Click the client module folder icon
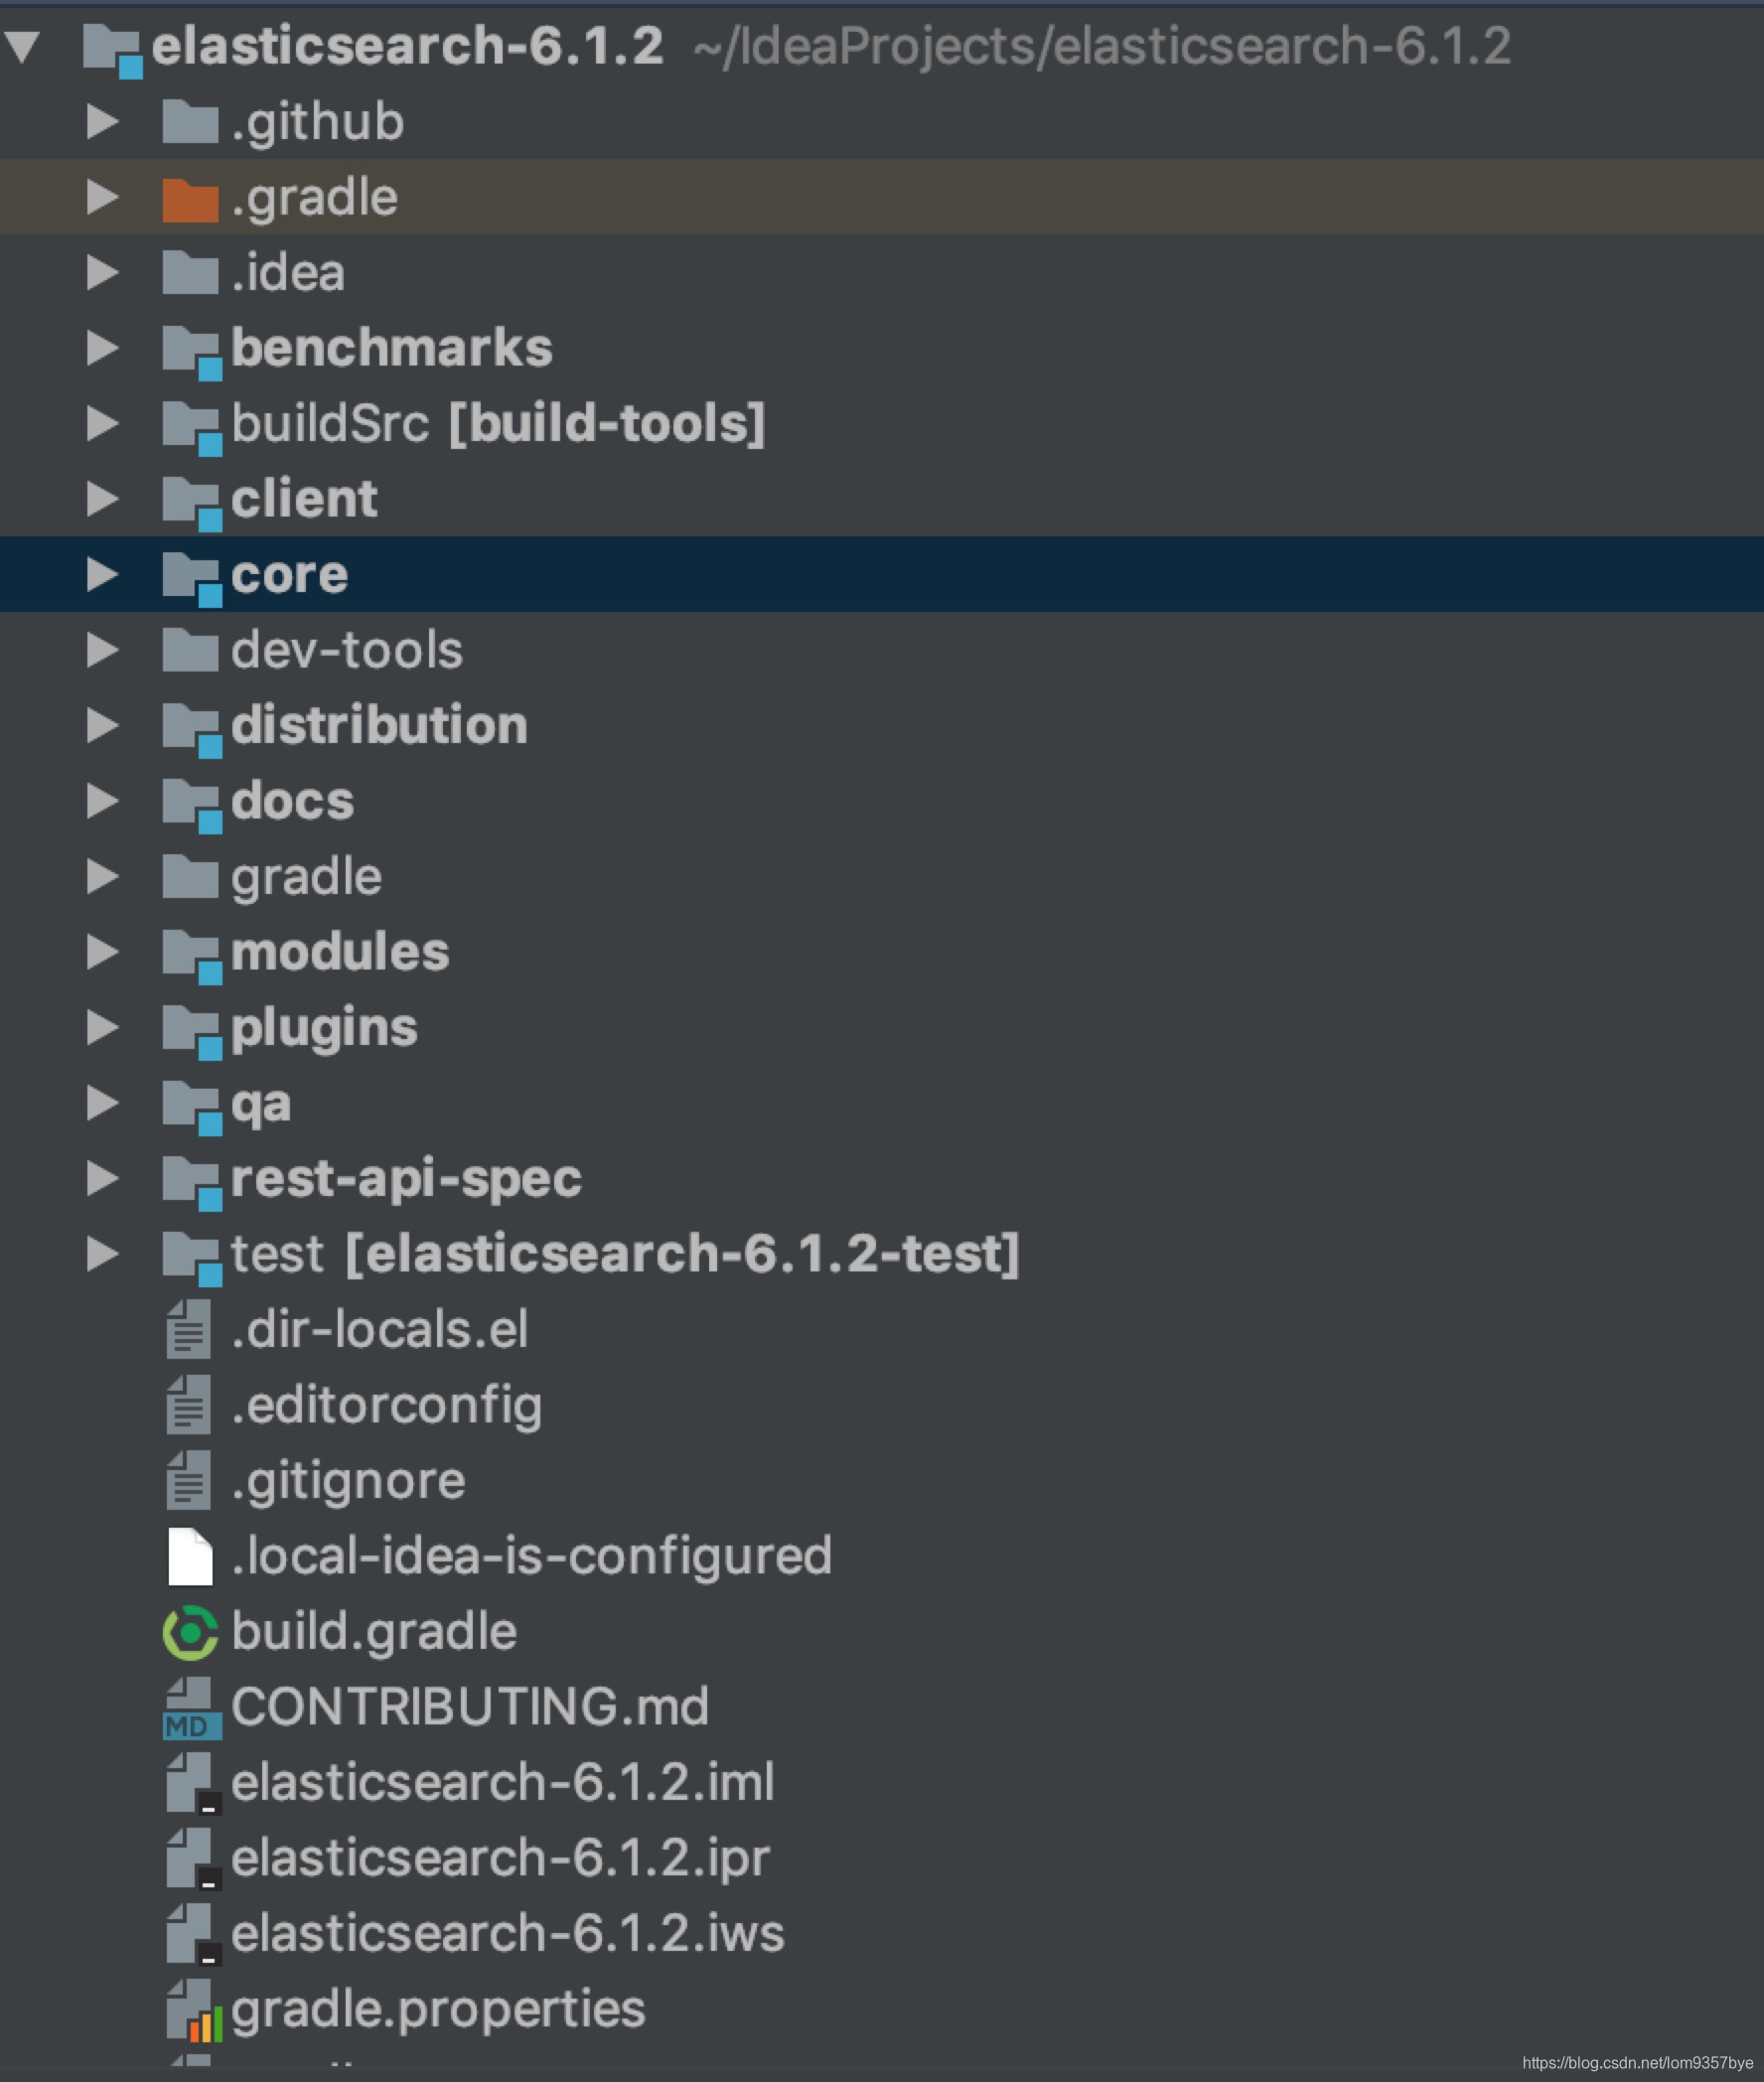The width and height of the screenshot is (1764, 2082). pos(192,503)
